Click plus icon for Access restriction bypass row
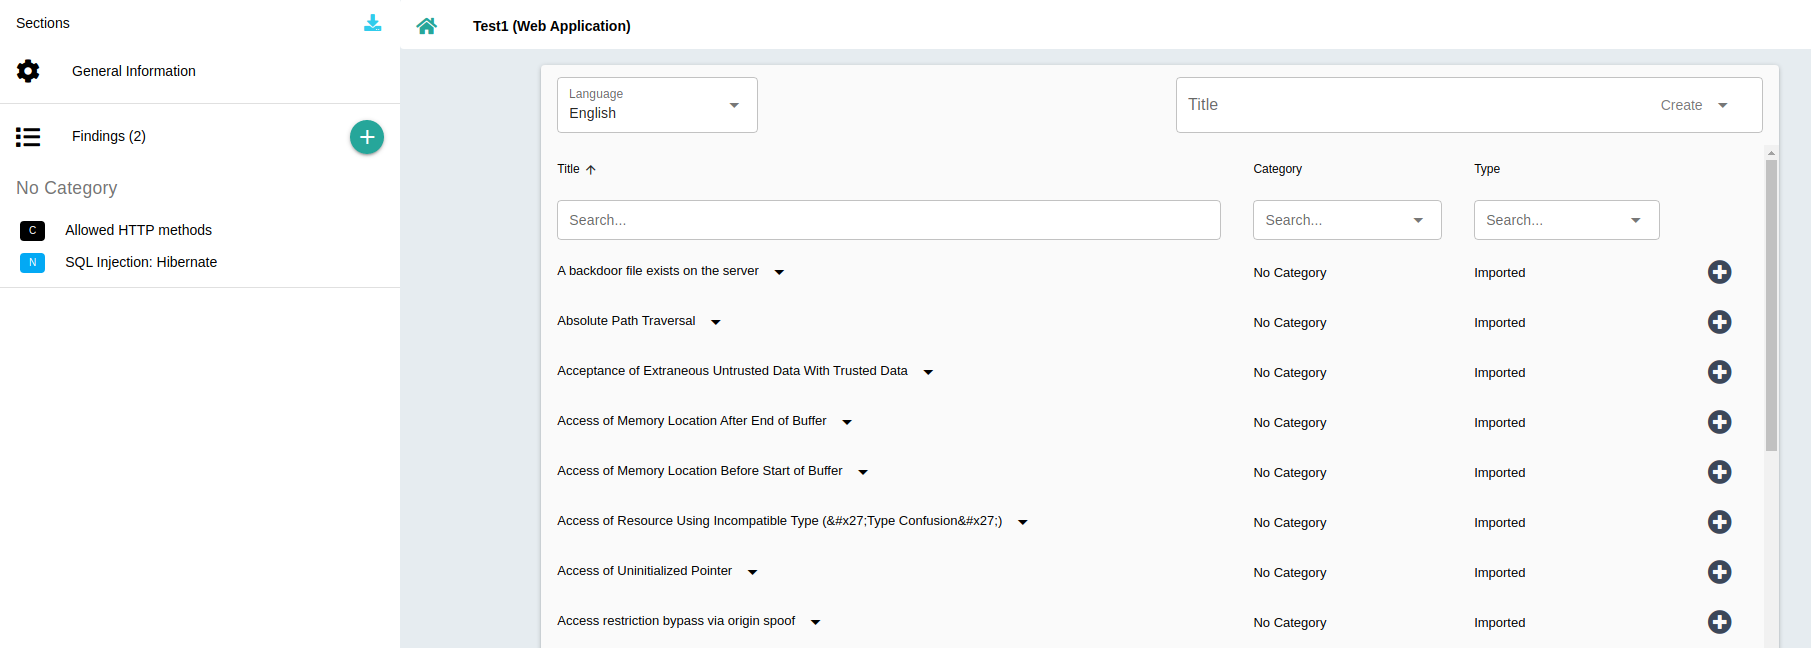The image size is (1811, 648). tap(1719, 622)
